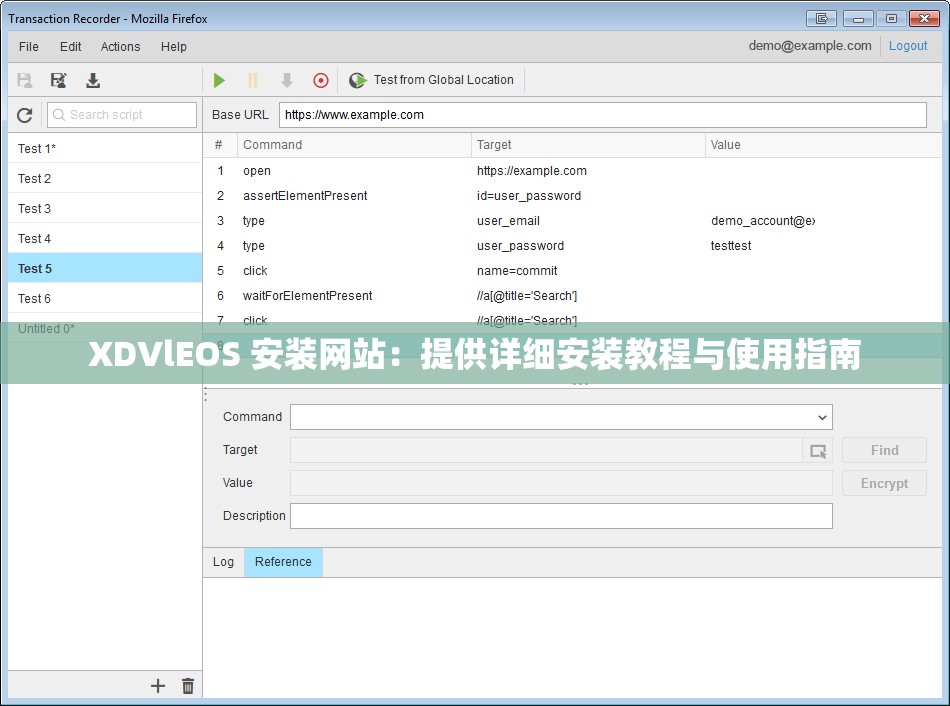
Task: Click the Test from Global Location globe icon
Action: 357,80
